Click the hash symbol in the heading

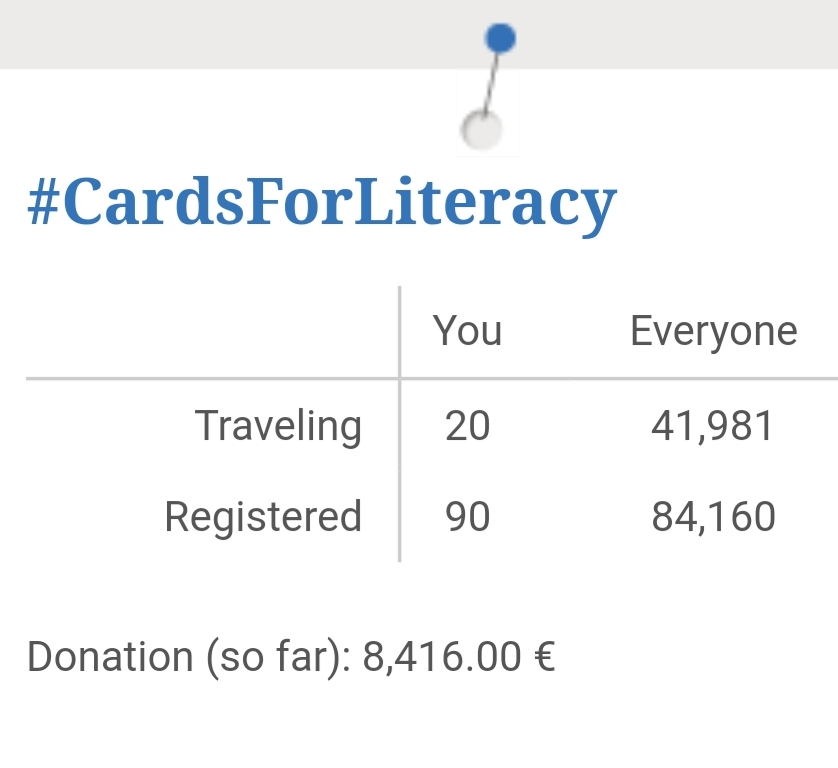coord(43,203)
